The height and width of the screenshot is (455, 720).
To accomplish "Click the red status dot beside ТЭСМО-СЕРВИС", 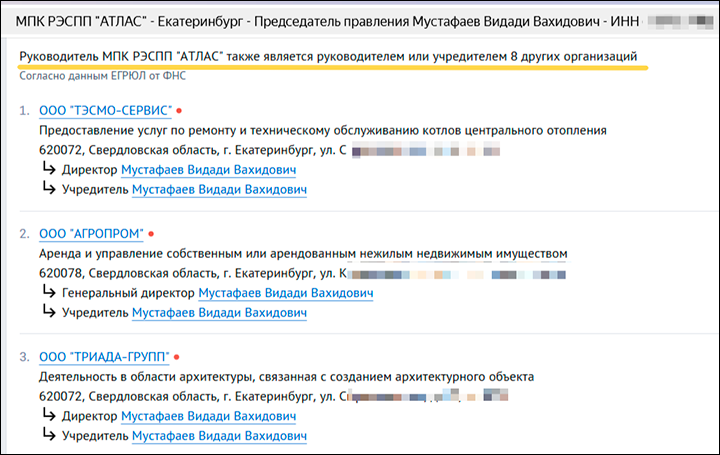I will pyautogui.click(x=179, y=111).
